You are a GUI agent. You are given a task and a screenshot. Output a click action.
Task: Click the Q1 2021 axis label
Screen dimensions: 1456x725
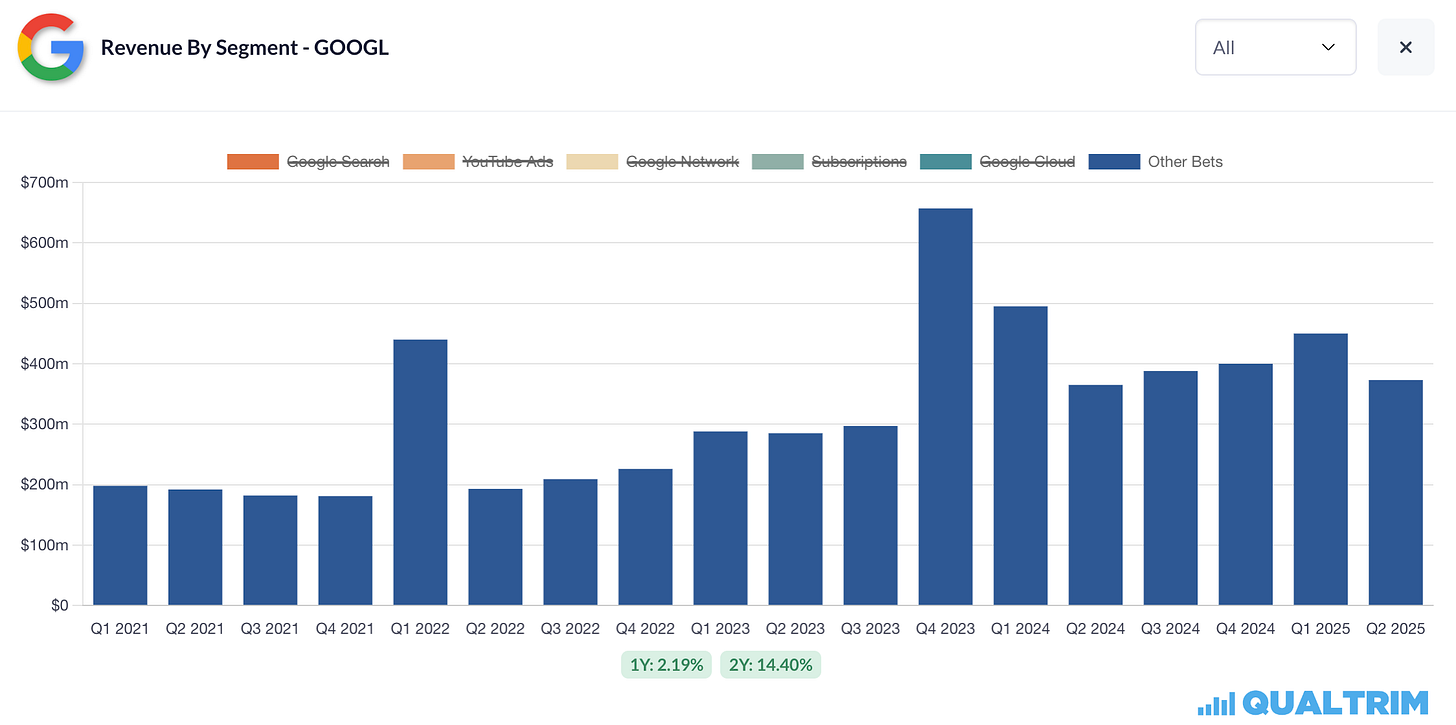[120, 629]
